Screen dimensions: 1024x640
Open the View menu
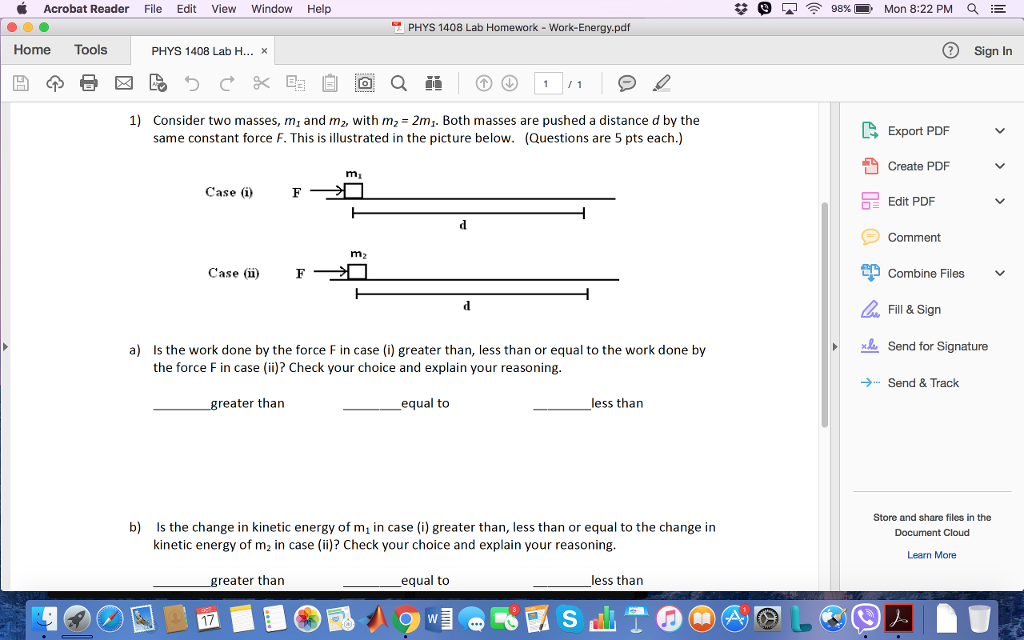223,9
